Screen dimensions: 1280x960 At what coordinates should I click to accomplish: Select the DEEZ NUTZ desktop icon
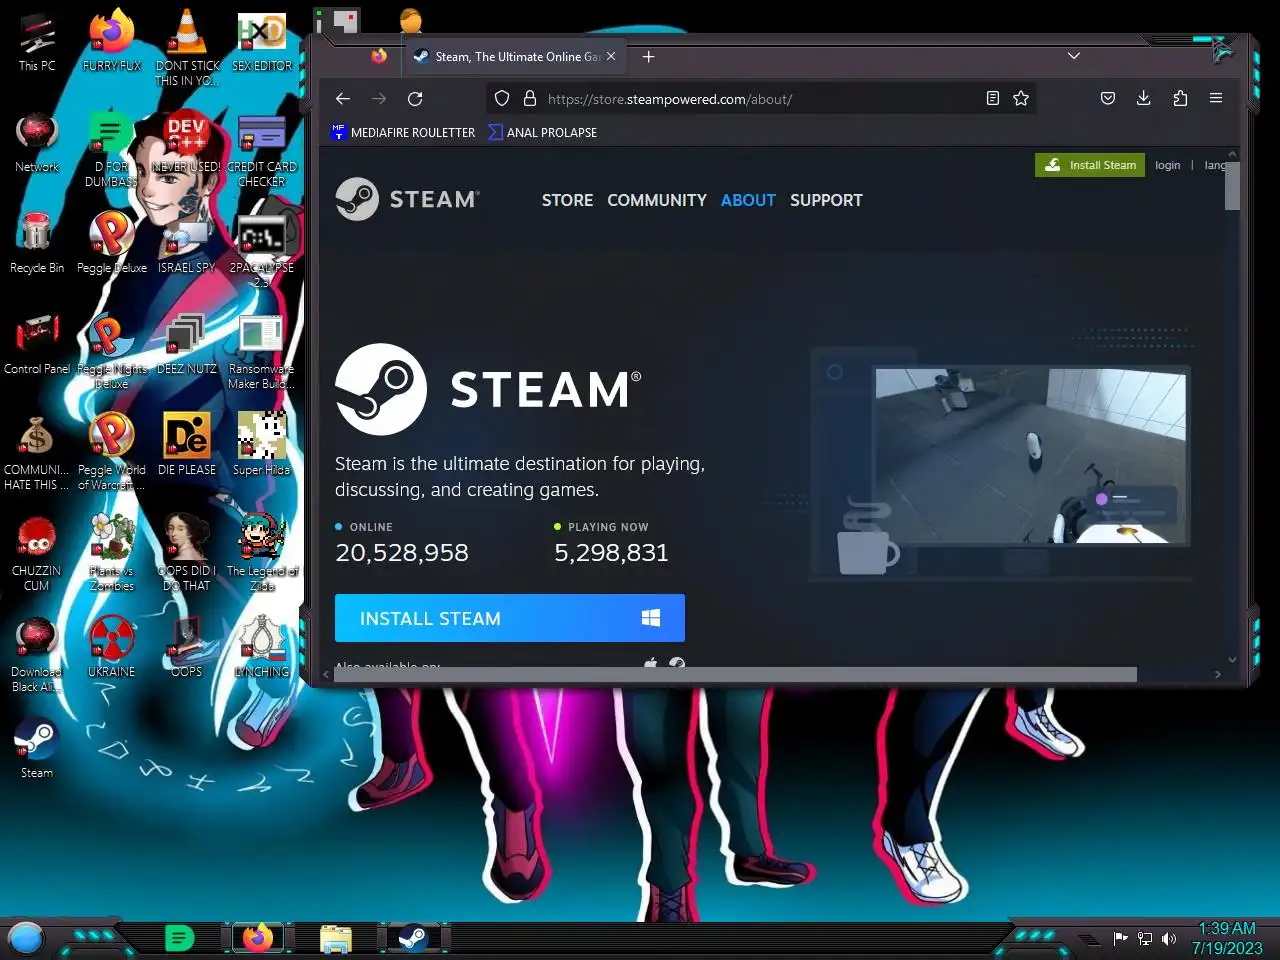pos(187,345)
